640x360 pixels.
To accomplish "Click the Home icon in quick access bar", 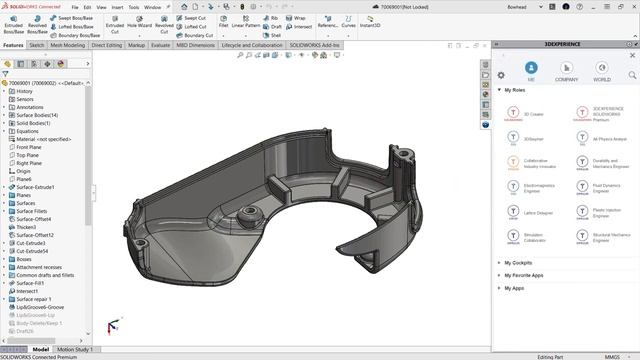I will pos(184,7).
